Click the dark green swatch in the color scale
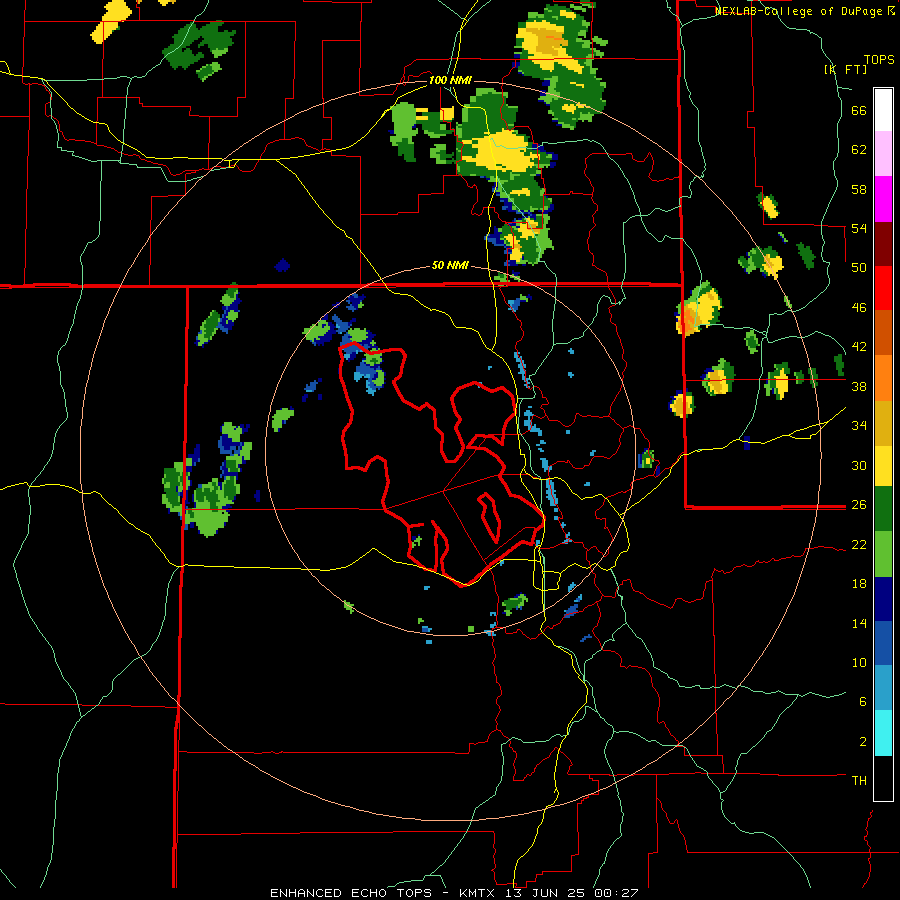The image size is (900, 900). click(x=883, y=509)
